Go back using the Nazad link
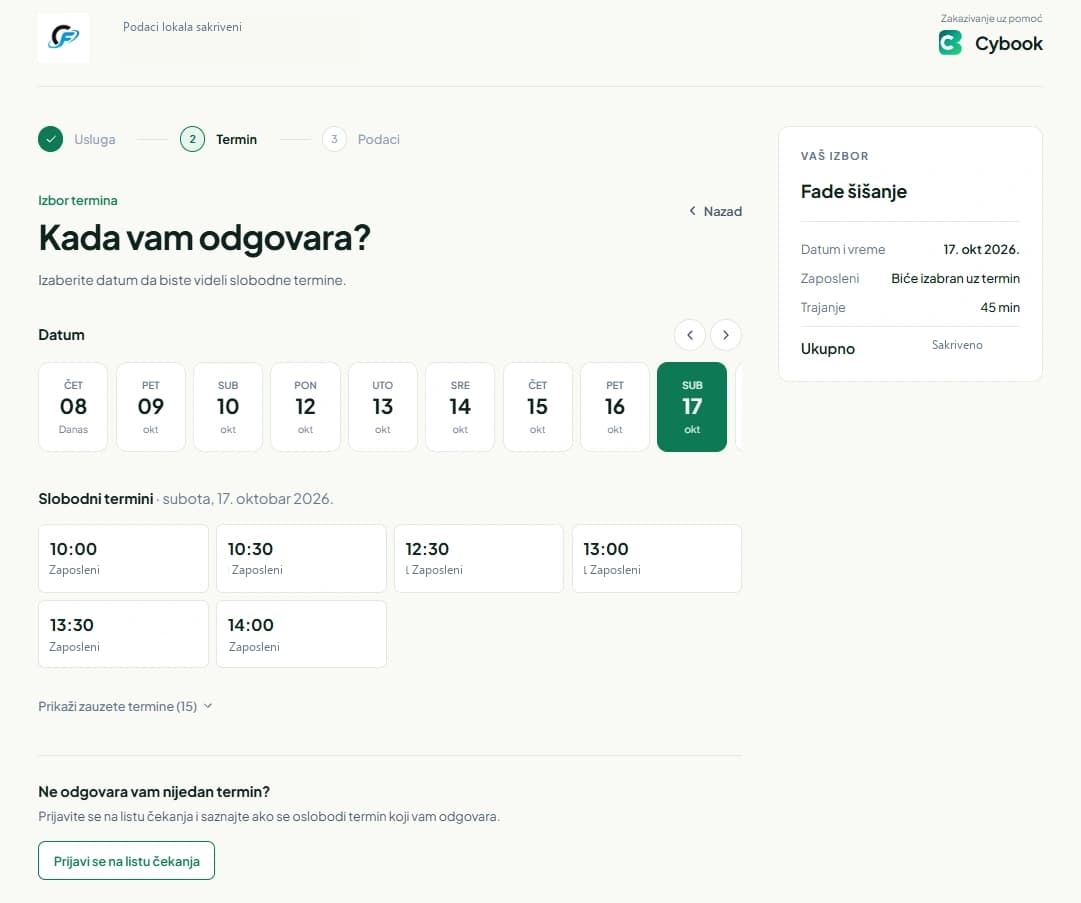This screenshot has width=1081, height=903. click(716, 212)
